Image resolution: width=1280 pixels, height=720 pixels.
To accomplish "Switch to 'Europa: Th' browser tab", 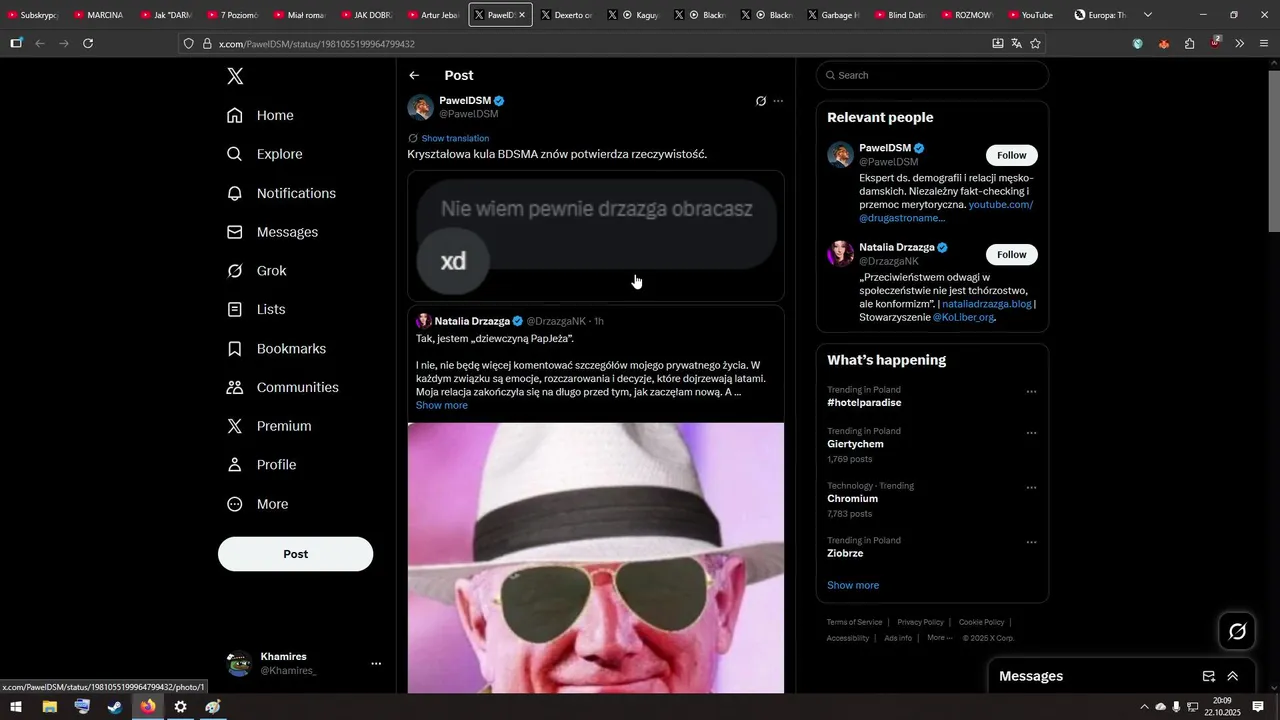I will point(1100,15).
